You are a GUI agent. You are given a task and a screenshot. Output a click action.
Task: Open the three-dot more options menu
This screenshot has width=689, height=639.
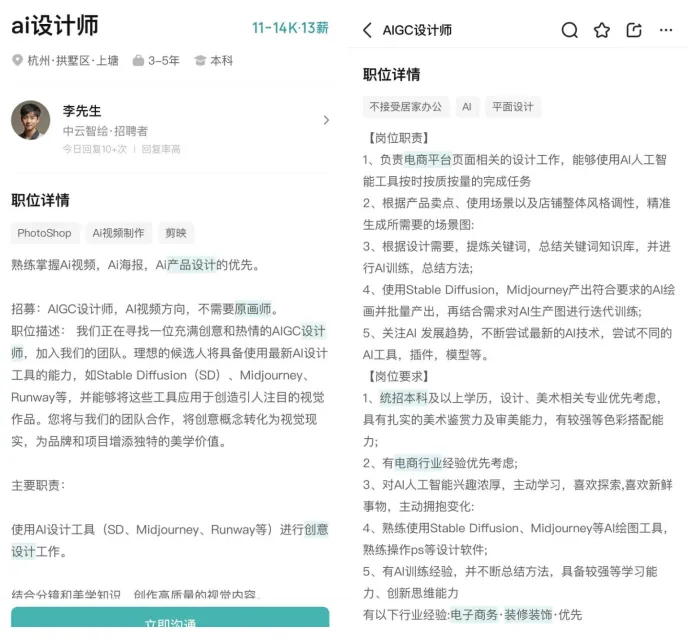point(666,30)
